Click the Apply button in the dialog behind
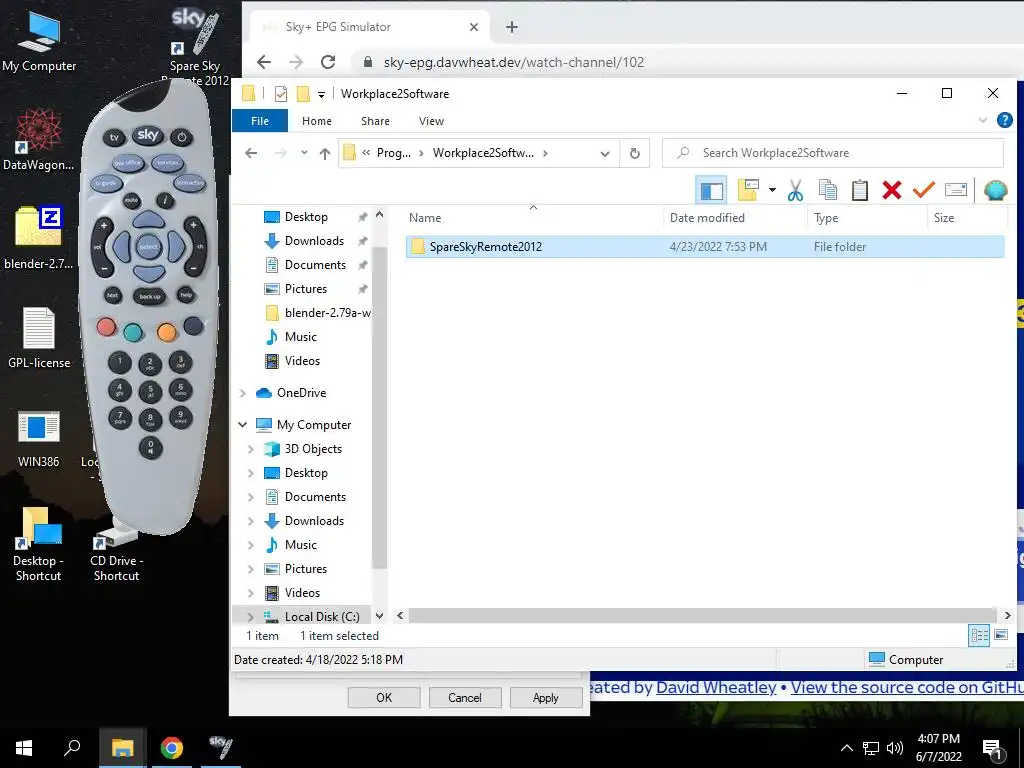This screenshot has width=1024, height=768. (545, 697)
